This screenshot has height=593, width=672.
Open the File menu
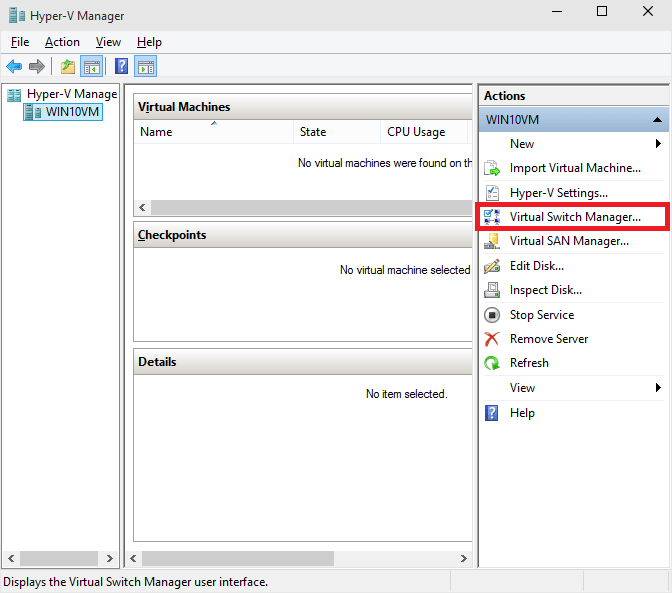(x=20, y=42)
